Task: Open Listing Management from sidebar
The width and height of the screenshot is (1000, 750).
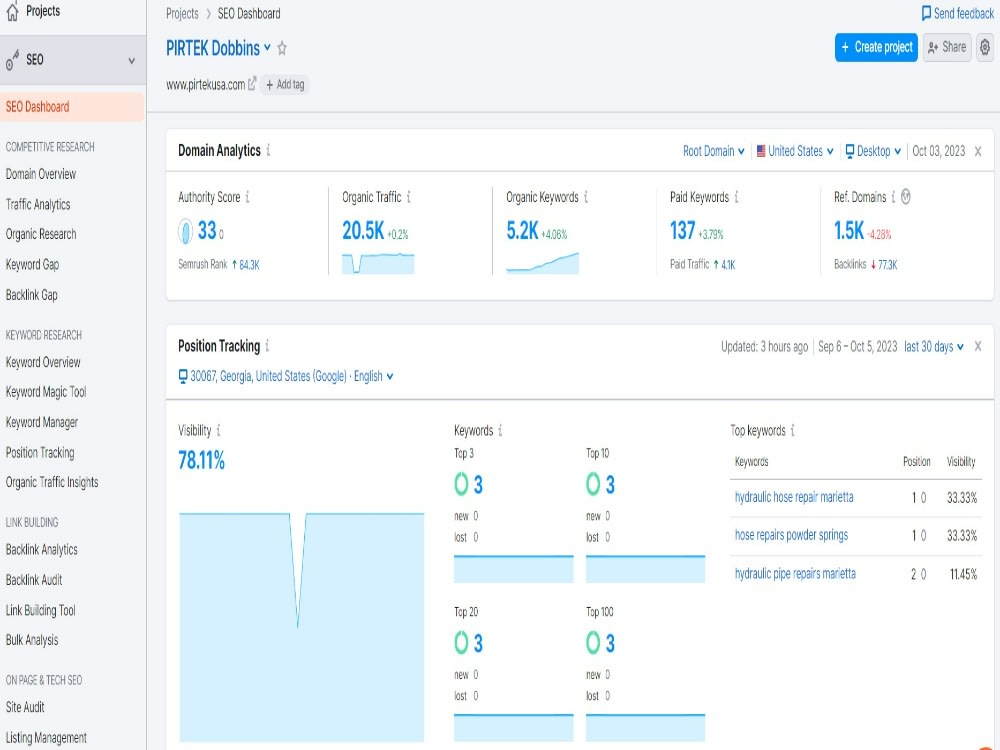Action: pyautogui.click(x=46, y=737)
